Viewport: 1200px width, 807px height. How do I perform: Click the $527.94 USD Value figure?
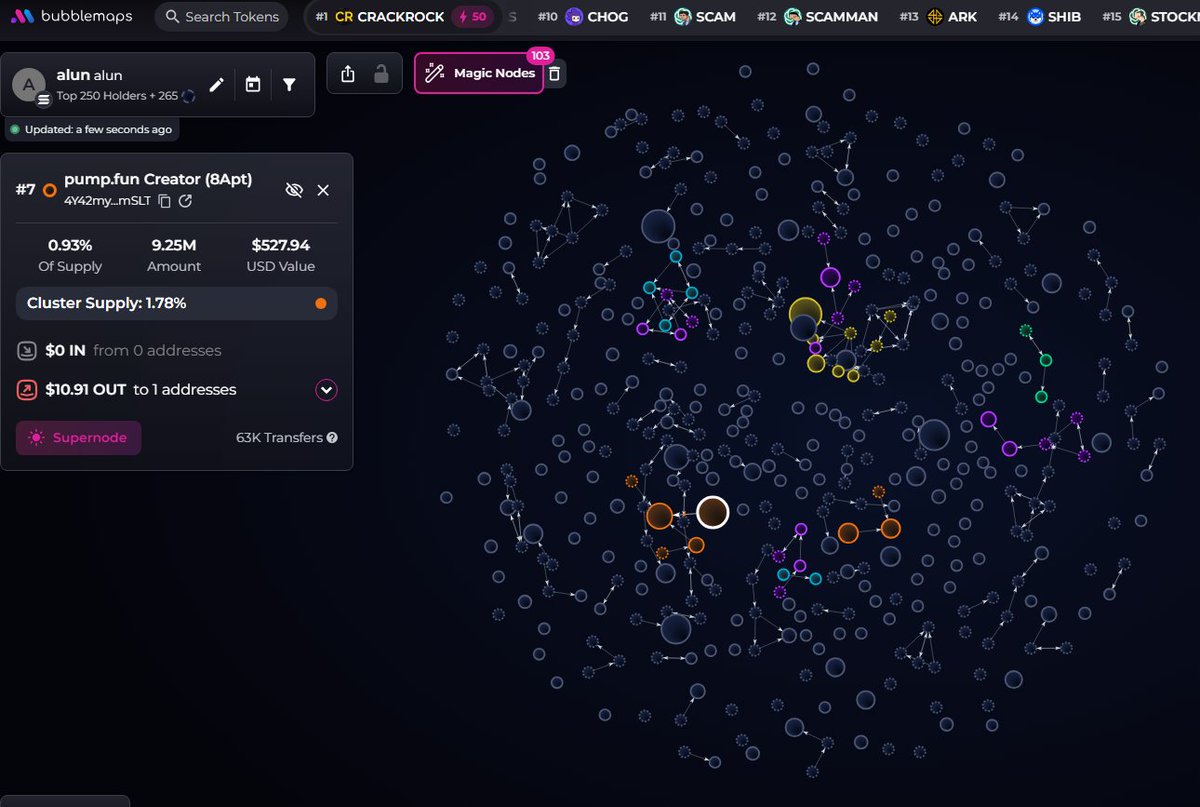tap(281, 245)
